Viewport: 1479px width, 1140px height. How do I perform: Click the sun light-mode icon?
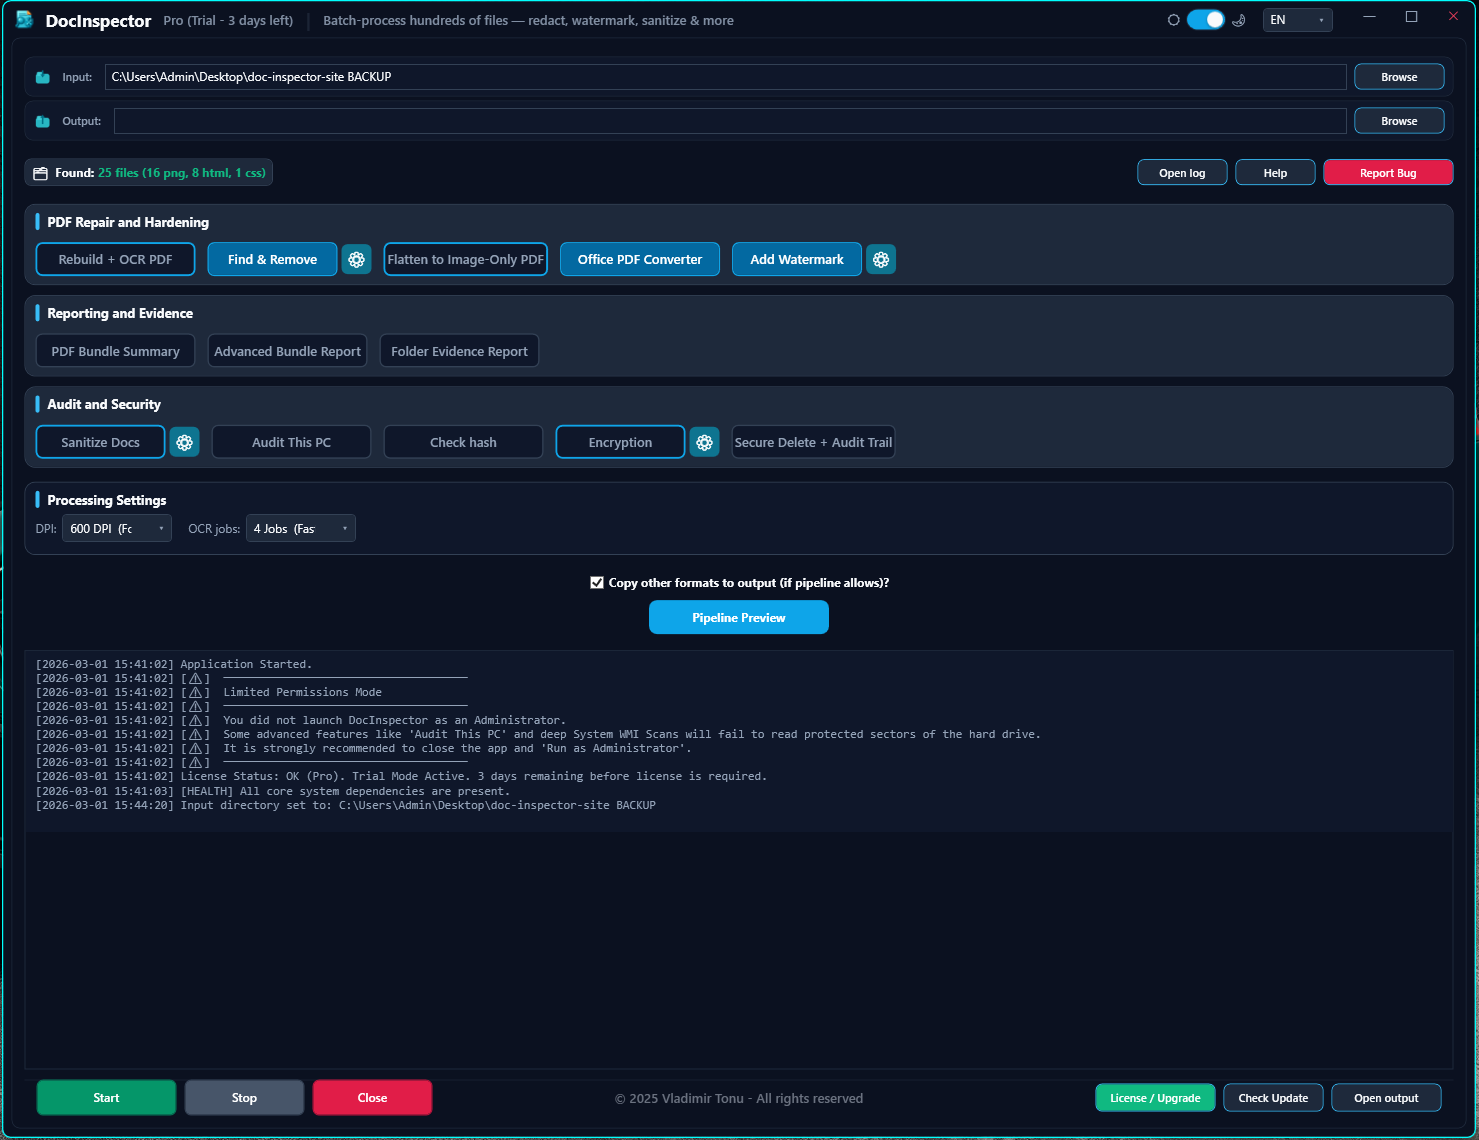[x=1173, y=20]
